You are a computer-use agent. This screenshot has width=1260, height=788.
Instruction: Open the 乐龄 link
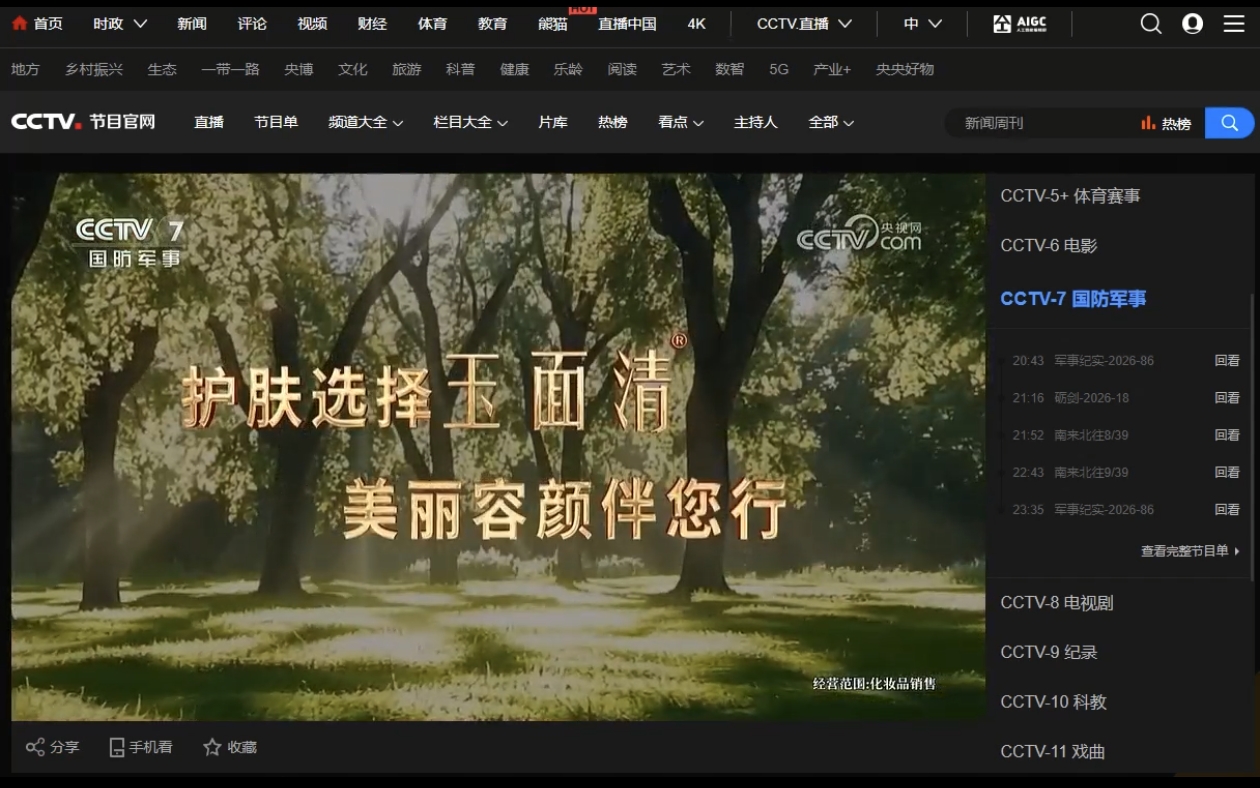[x=568, y=69]
